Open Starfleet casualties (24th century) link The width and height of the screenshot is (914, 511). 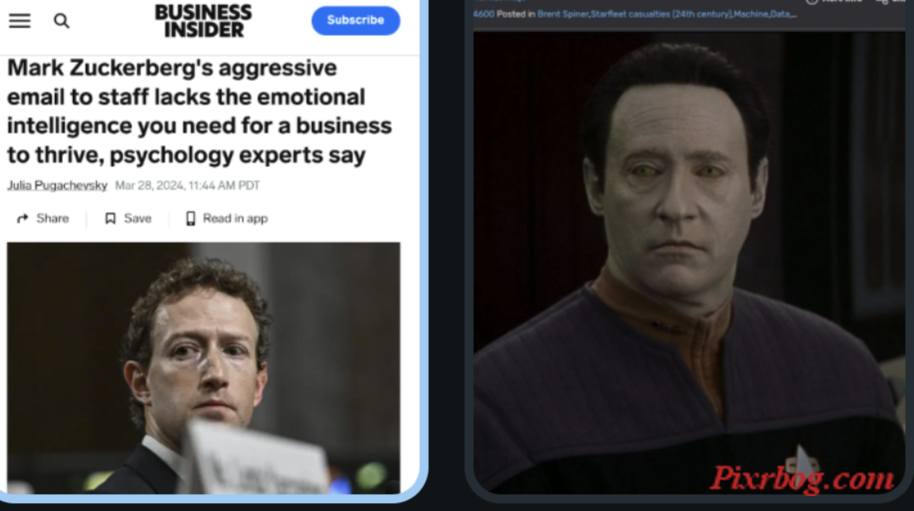point(661,14)
